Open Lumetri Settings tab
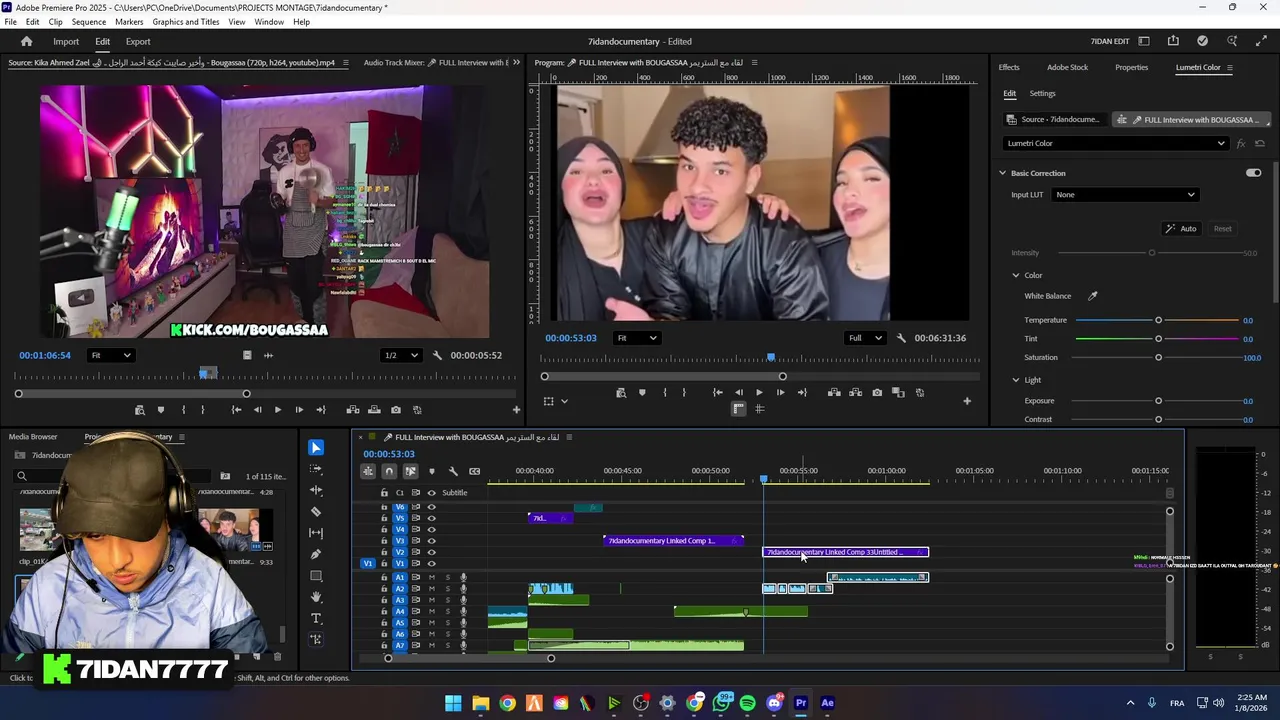The width and height of the screenshot is (1280, 720). [1042, 93]
